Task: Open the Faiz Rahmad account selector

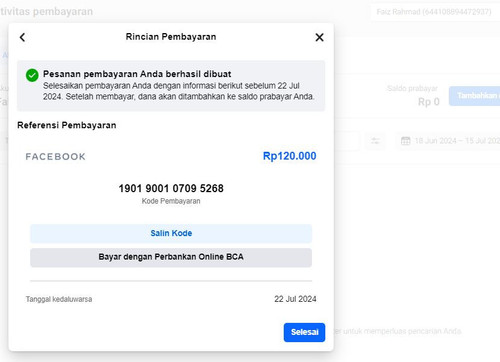Action: [x=435, y=12]
